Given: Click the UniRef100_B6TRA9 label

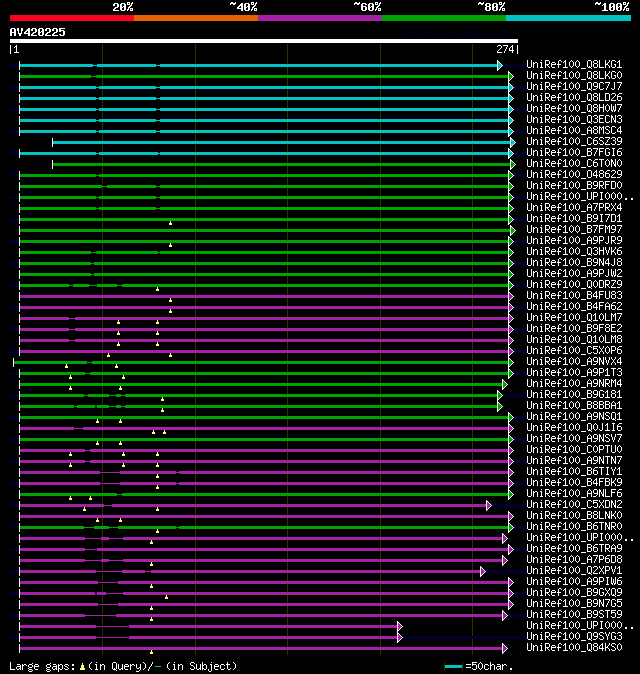Looking at the screenshot, I should 574,549.
